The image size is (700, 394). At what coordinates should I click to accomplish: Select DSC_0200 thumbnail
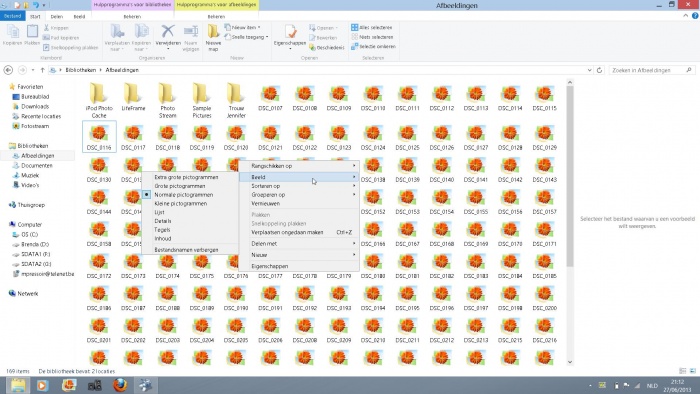click(544, 298)
